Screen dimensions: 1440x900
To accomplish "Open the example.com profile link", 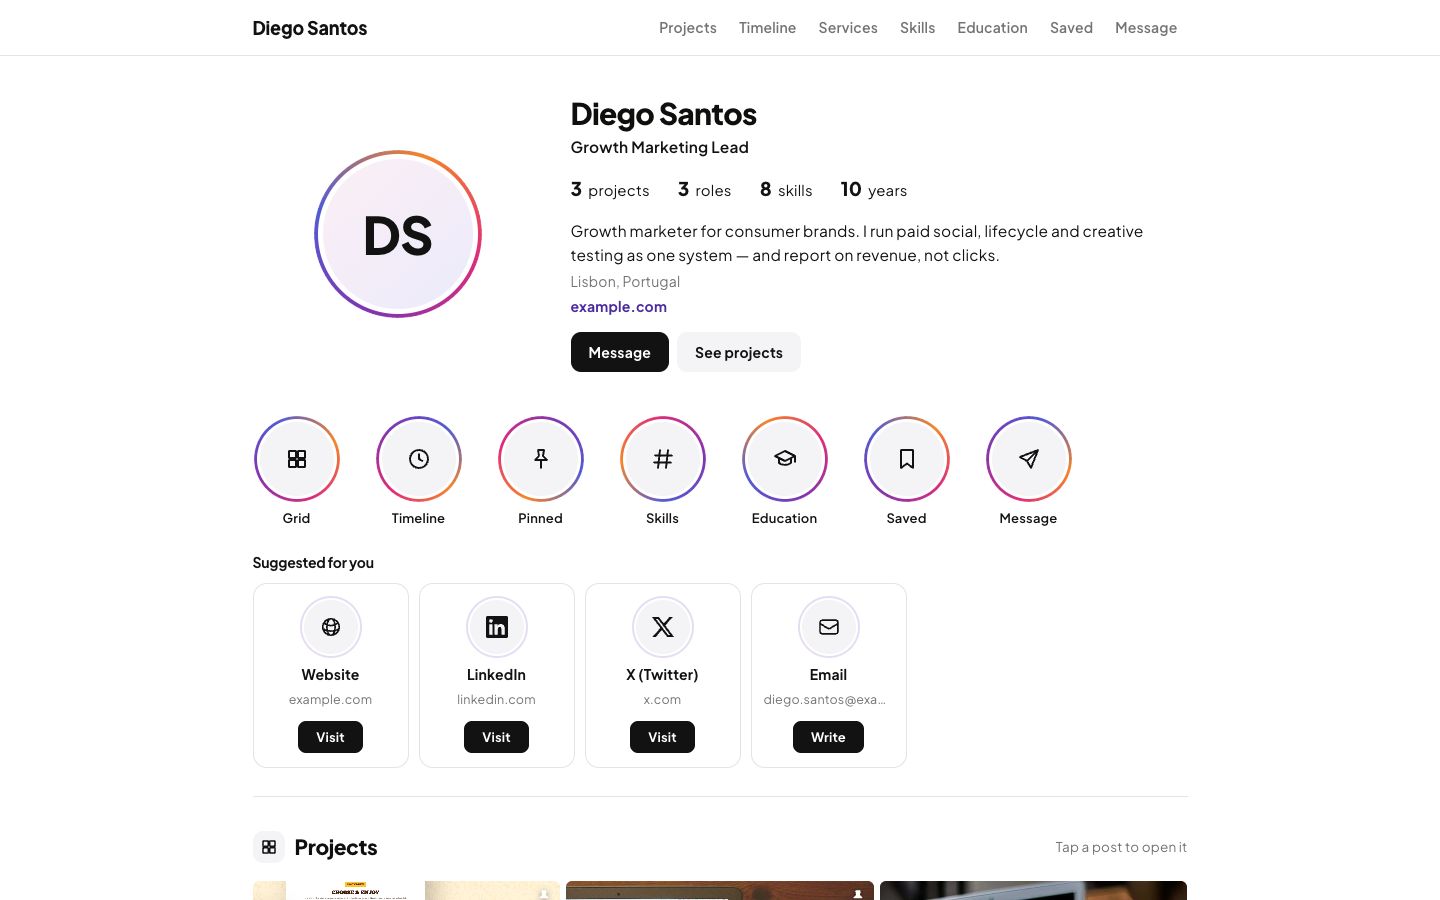I will pyautogui.click(x=619, y=307).
